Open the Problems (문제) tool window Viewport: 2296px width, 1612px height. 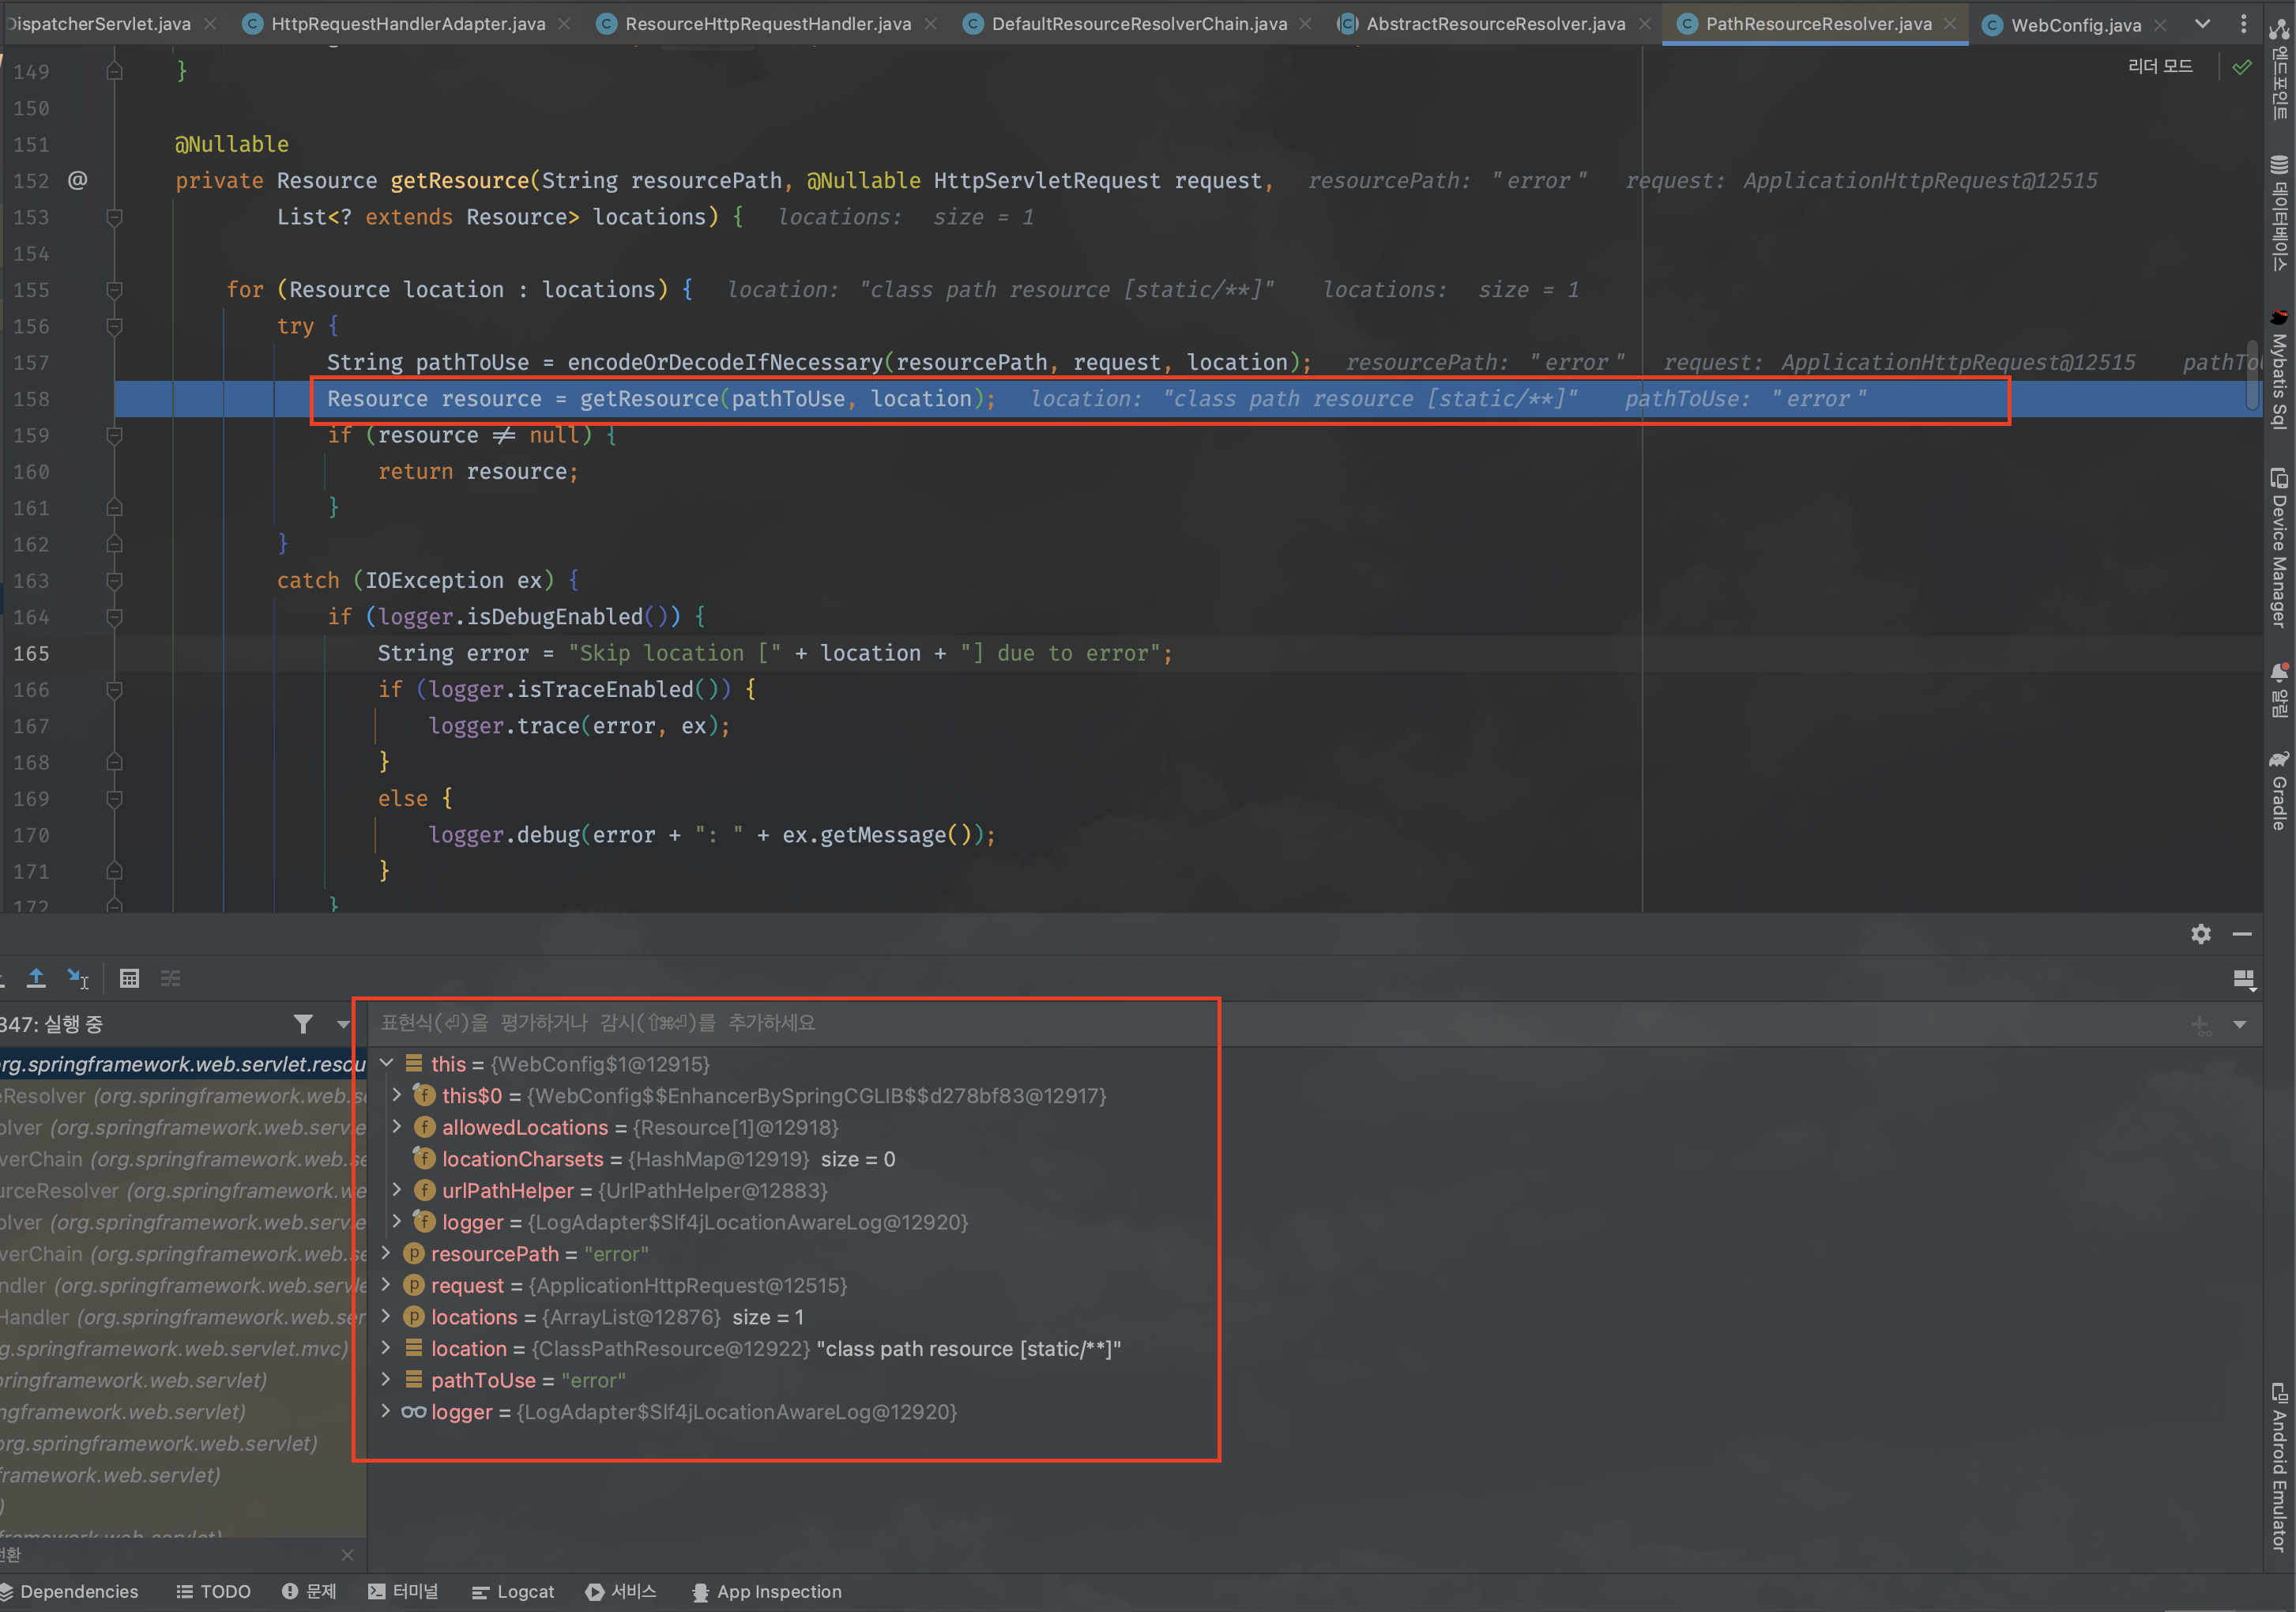(309, 1591)
